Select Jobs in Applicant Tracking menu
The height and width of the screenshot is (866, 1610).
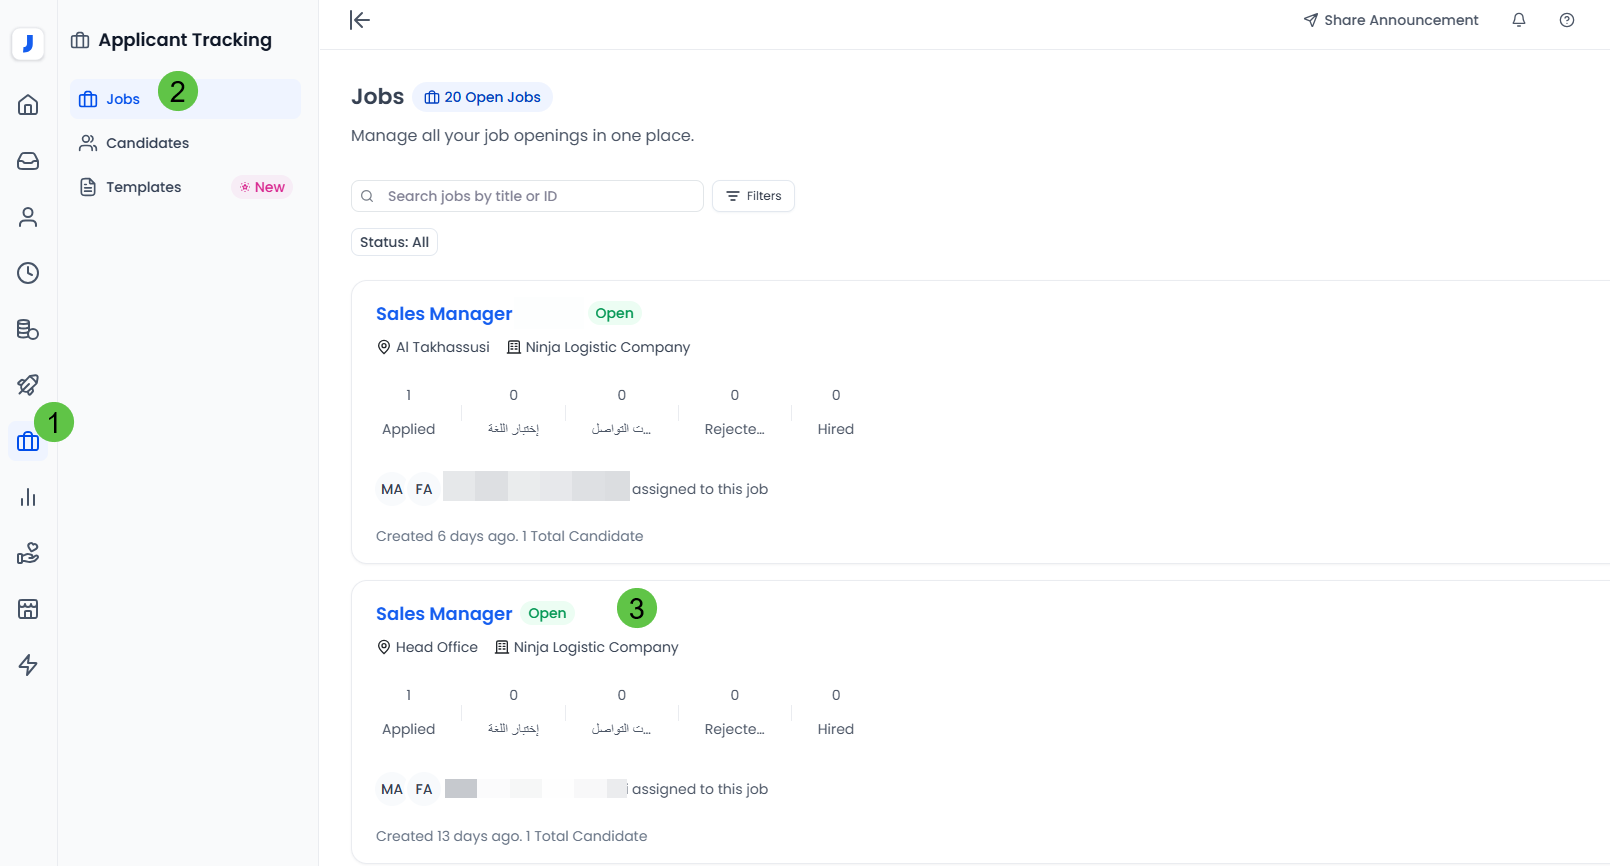pyautogui.click(x=123, y=99)
